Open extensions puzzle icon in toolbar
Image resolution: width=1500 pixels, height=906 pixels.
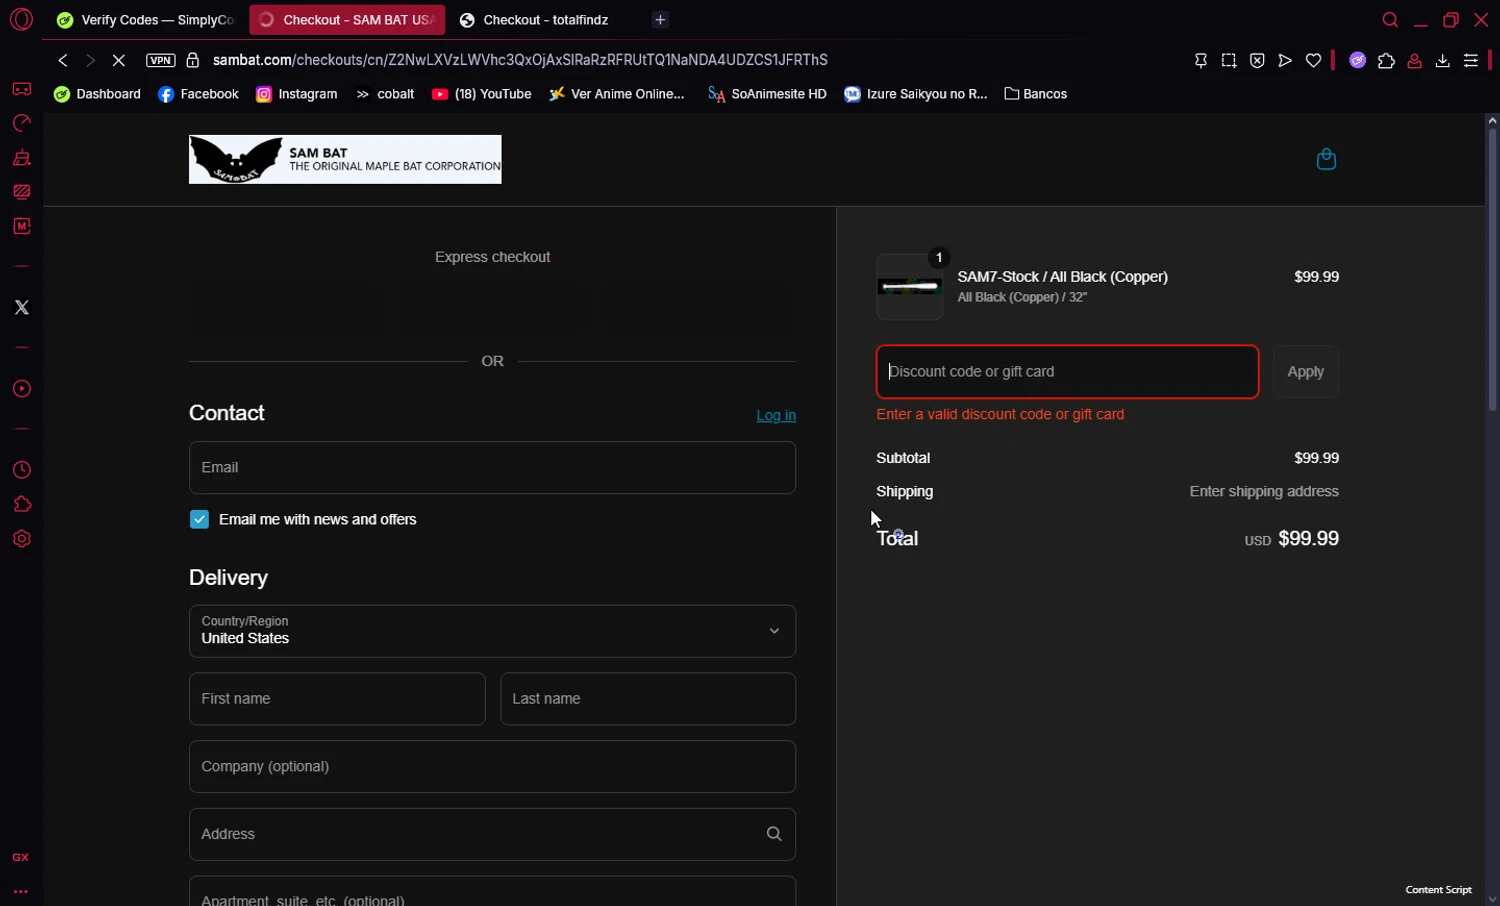pos(1386,61)
